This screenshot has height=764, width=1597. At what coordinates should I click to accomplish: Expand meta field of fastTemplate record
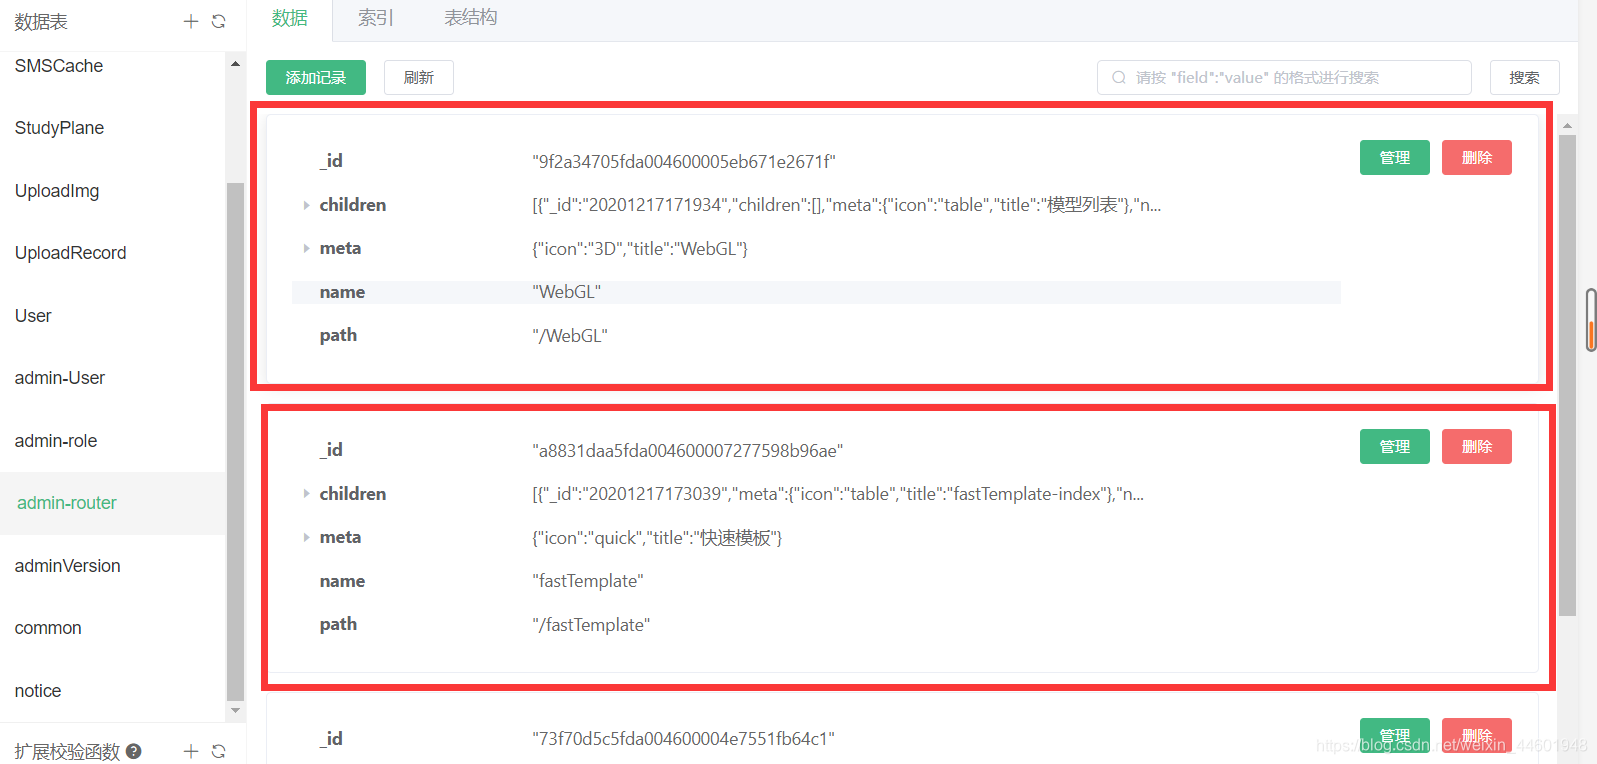pos(306,537)
